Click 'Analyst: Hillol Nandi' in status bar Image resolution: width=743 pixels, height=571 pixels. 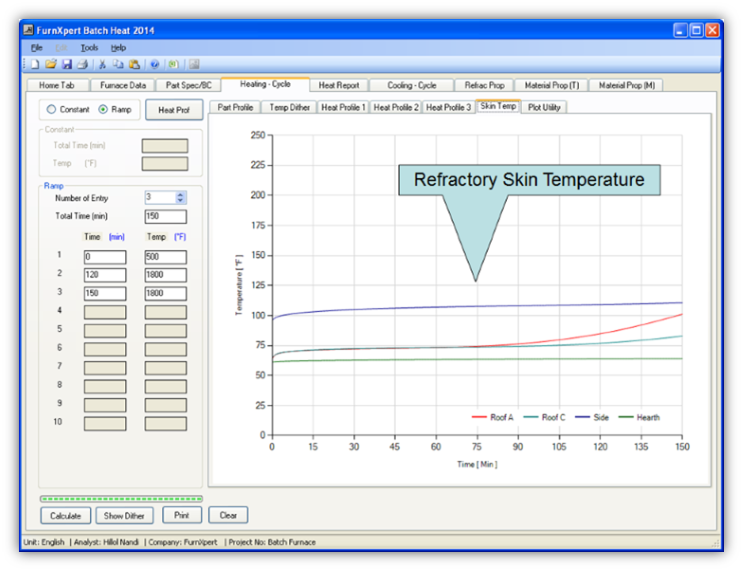tap(107, 542)
